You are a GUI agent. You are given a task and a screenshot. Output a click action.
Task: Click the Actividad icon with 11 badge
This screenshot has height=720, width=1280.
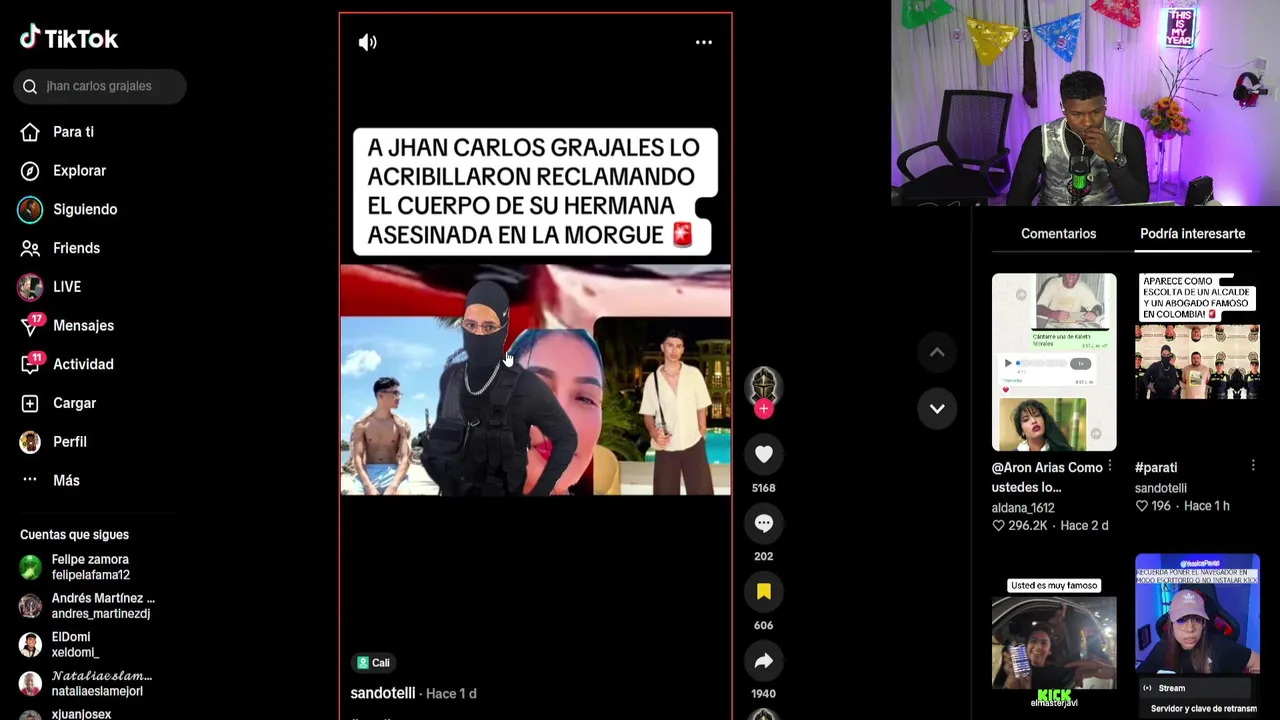coord(32,364)
